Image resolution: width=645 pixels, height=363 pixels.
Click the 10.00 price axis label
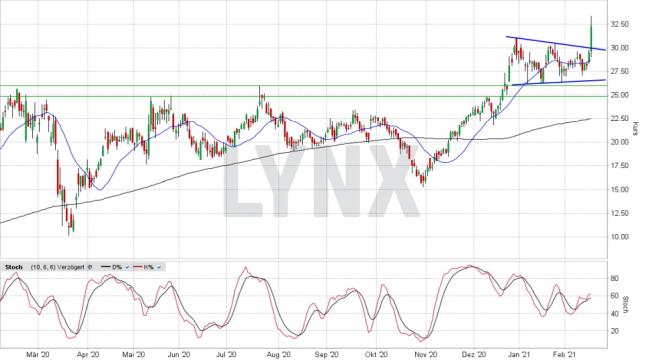619,237
